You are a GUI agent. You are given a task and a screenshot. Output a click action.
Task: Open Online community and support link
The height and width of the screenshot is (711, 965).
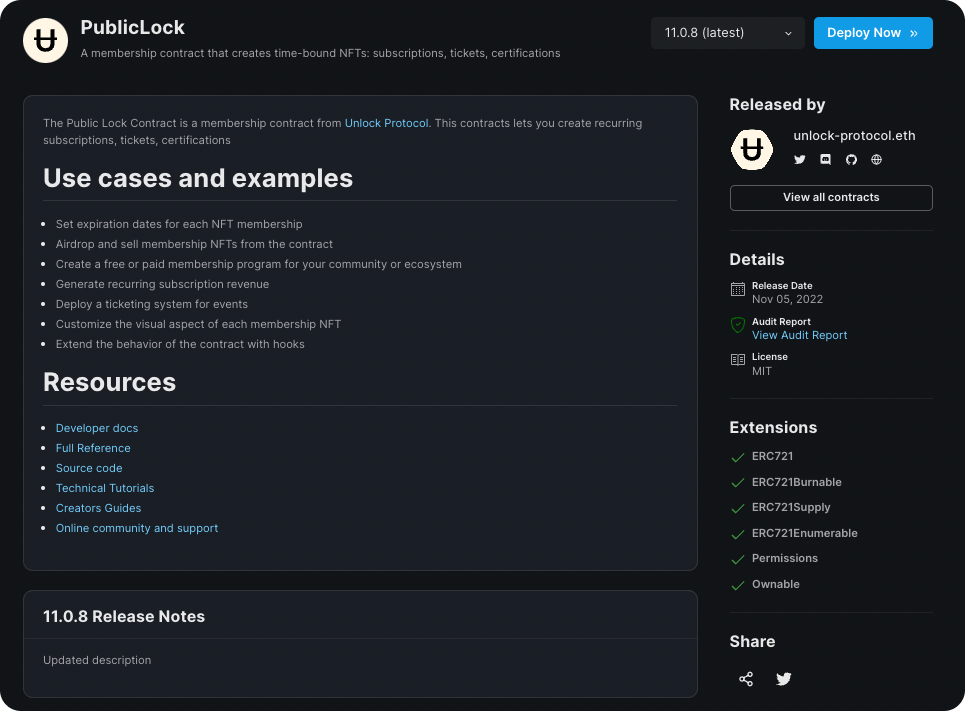tap(137, 528)
